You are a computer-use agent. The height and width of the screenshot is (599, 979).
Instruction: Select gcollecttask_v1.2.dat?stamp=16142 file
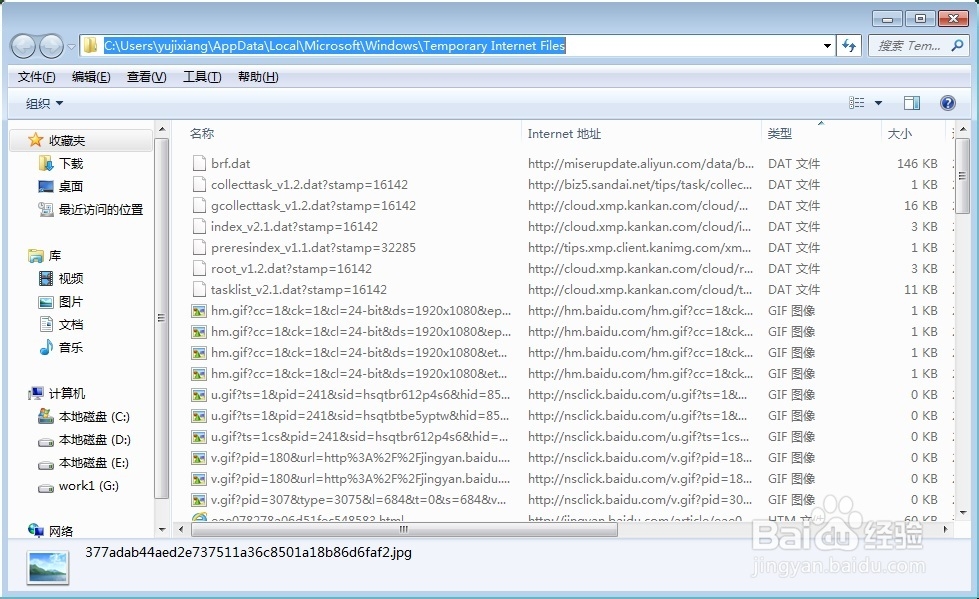[313, 205]
